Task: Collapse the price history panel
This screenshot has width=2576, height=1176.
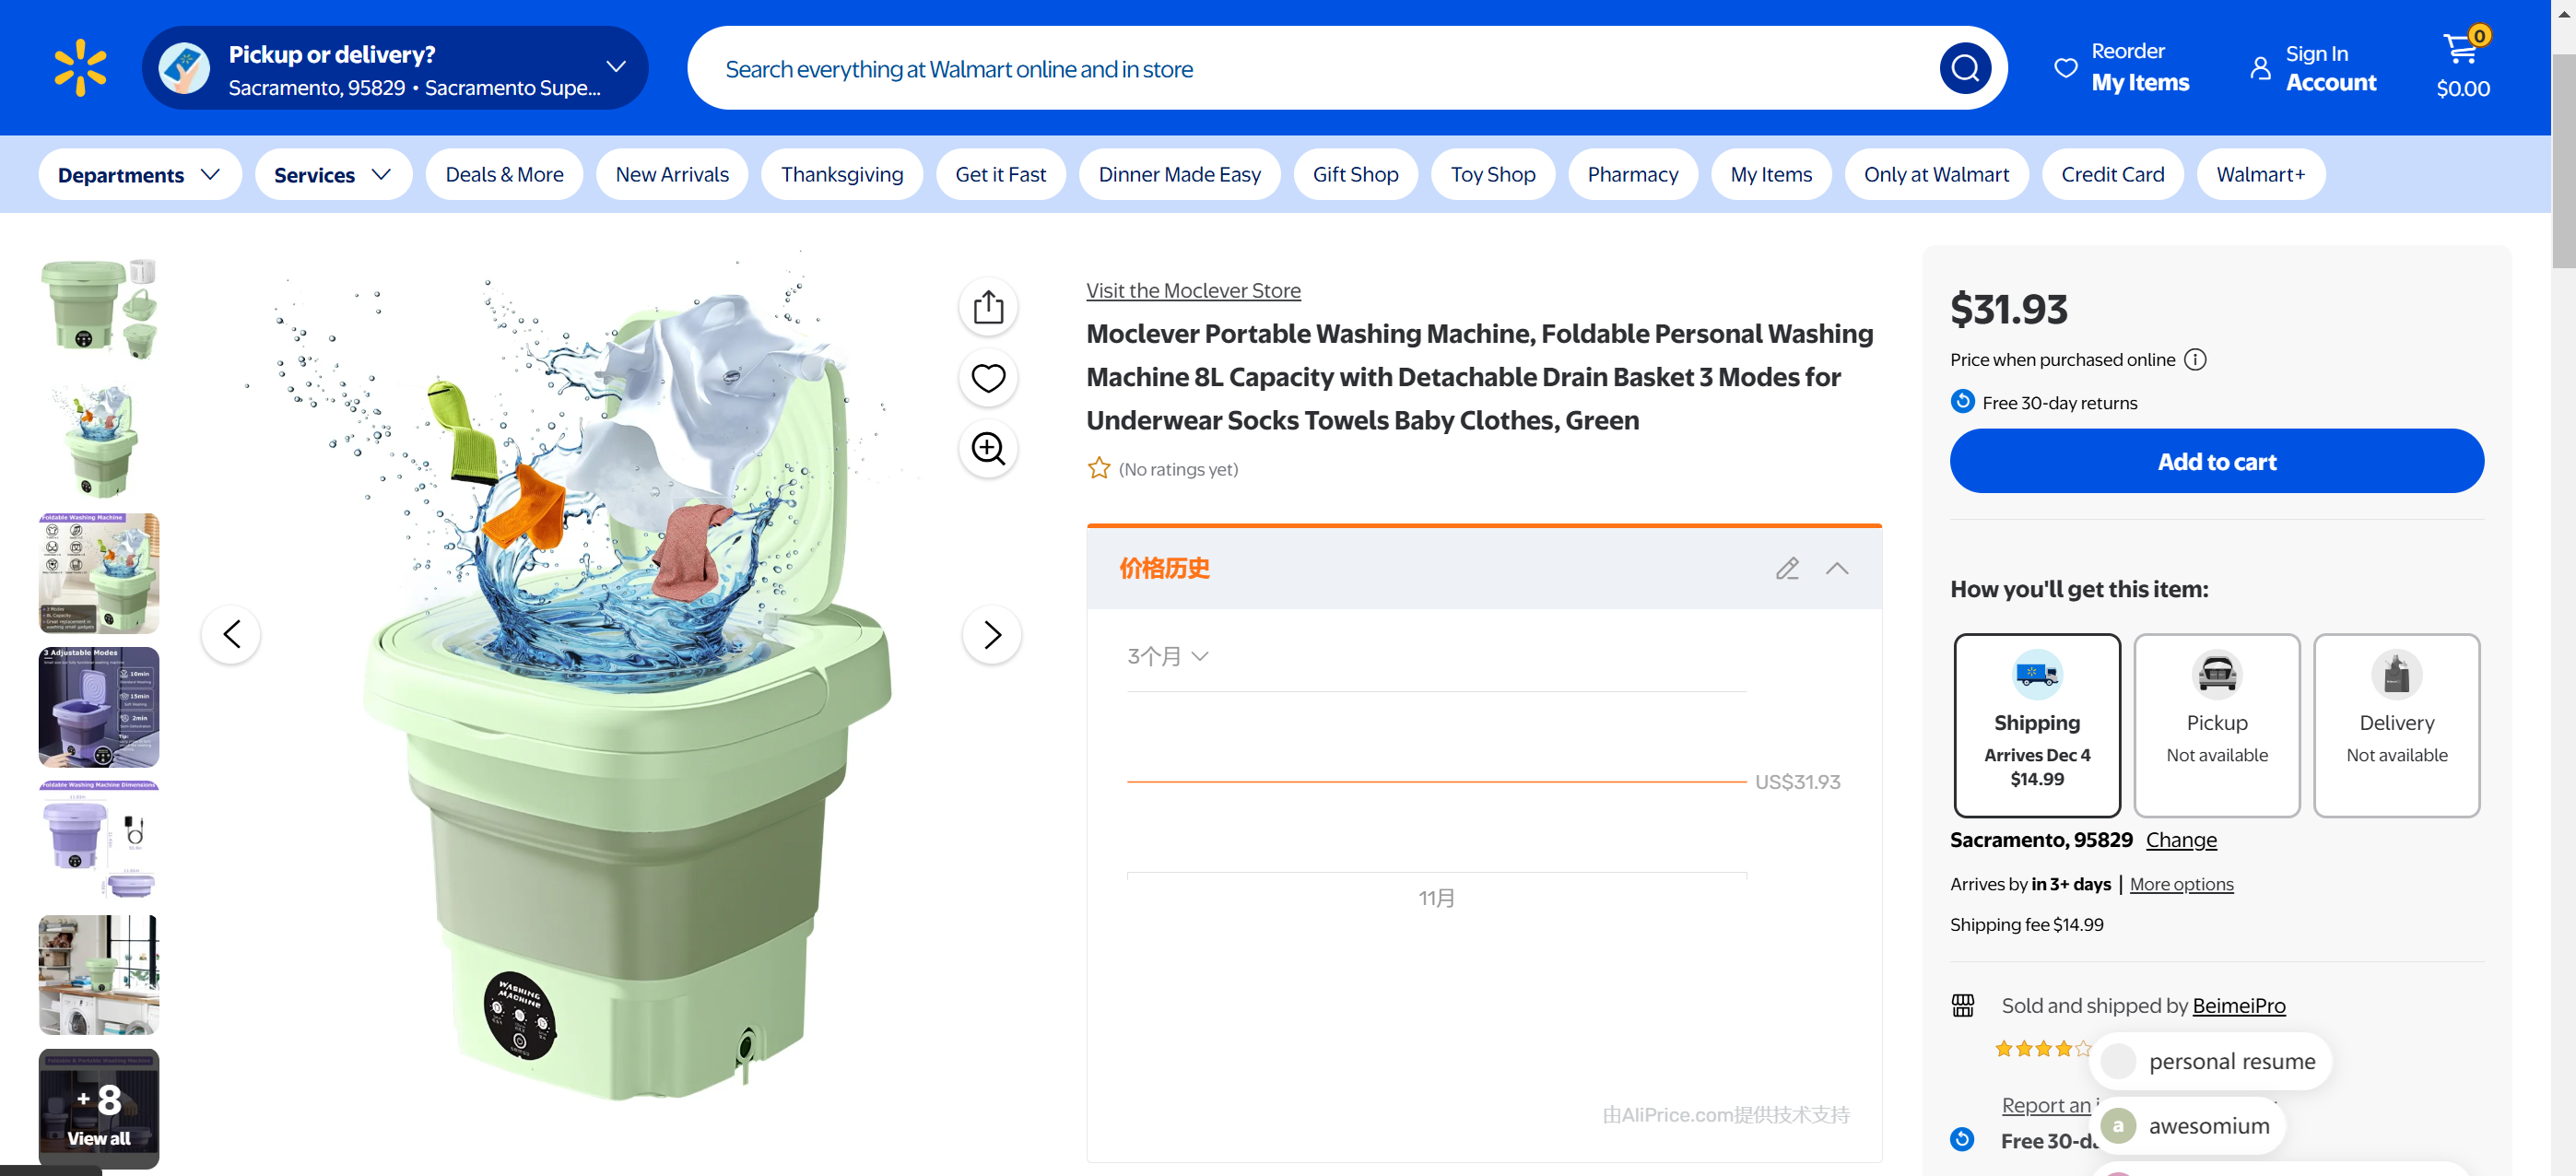Action: point(1837,569)
